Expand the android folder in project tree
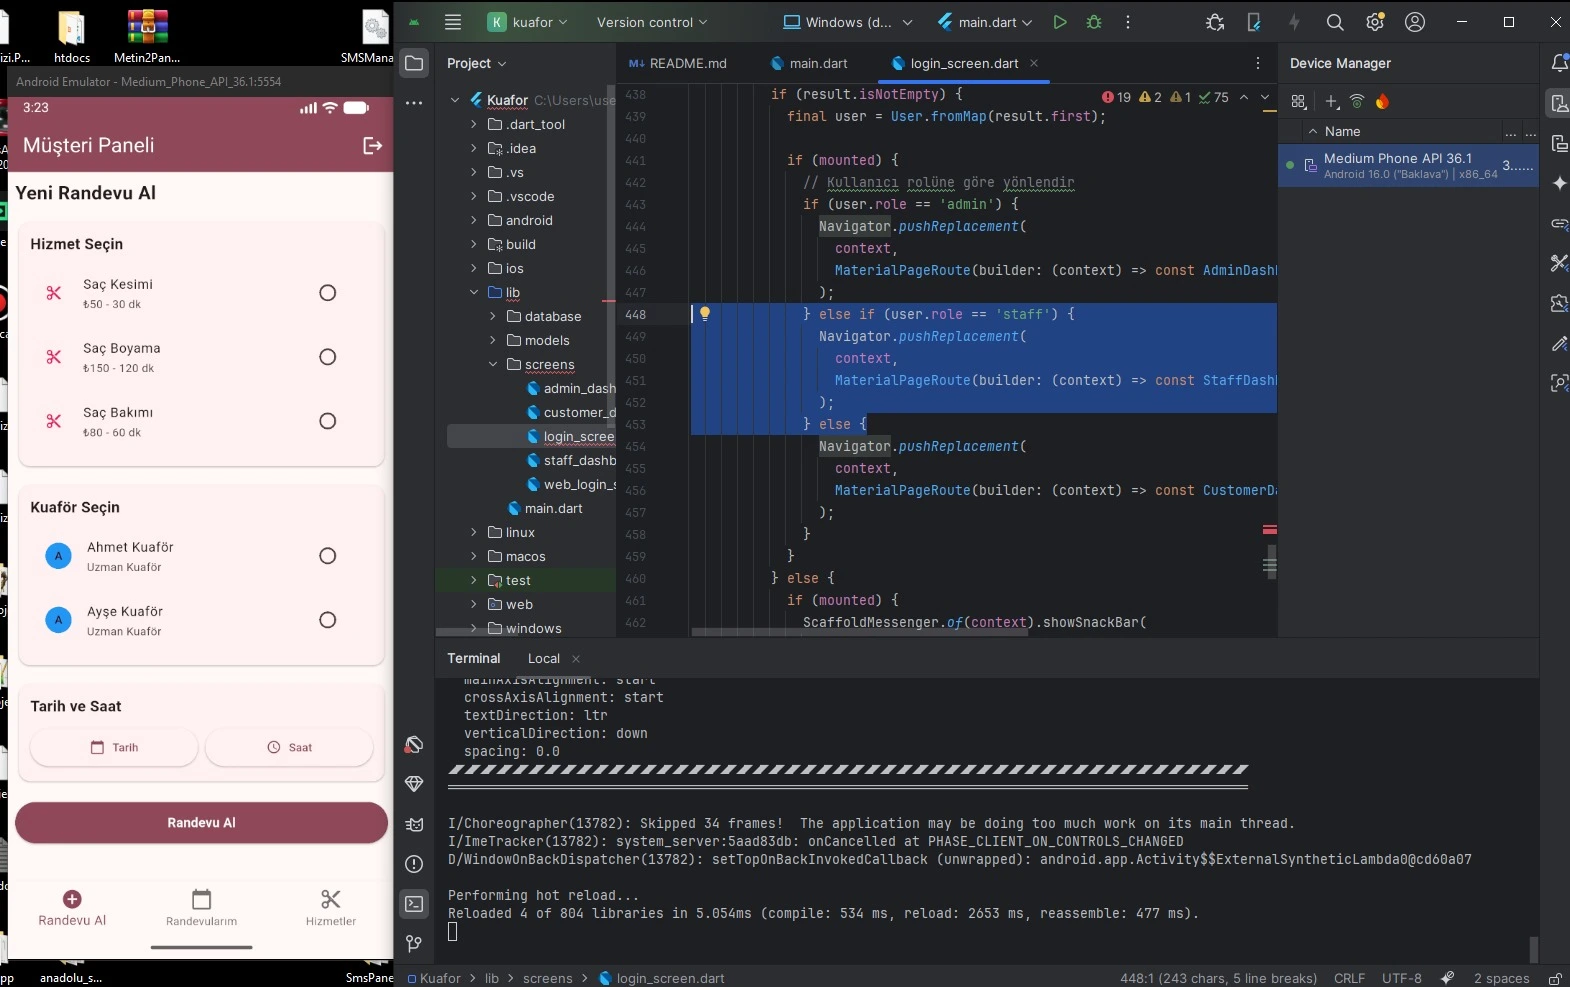The width and height of the screenshot is (1570, 987). tap(474, 221)
